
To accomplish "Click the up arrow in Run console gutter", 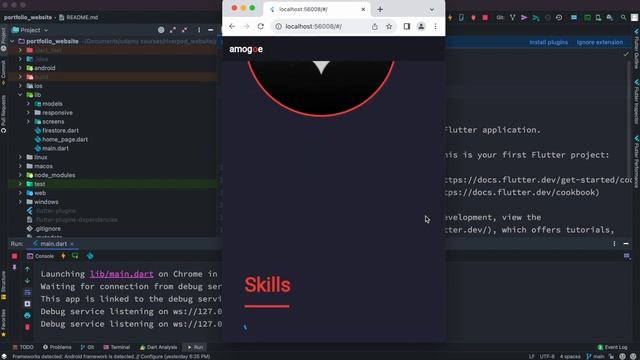I will point(27,269).
